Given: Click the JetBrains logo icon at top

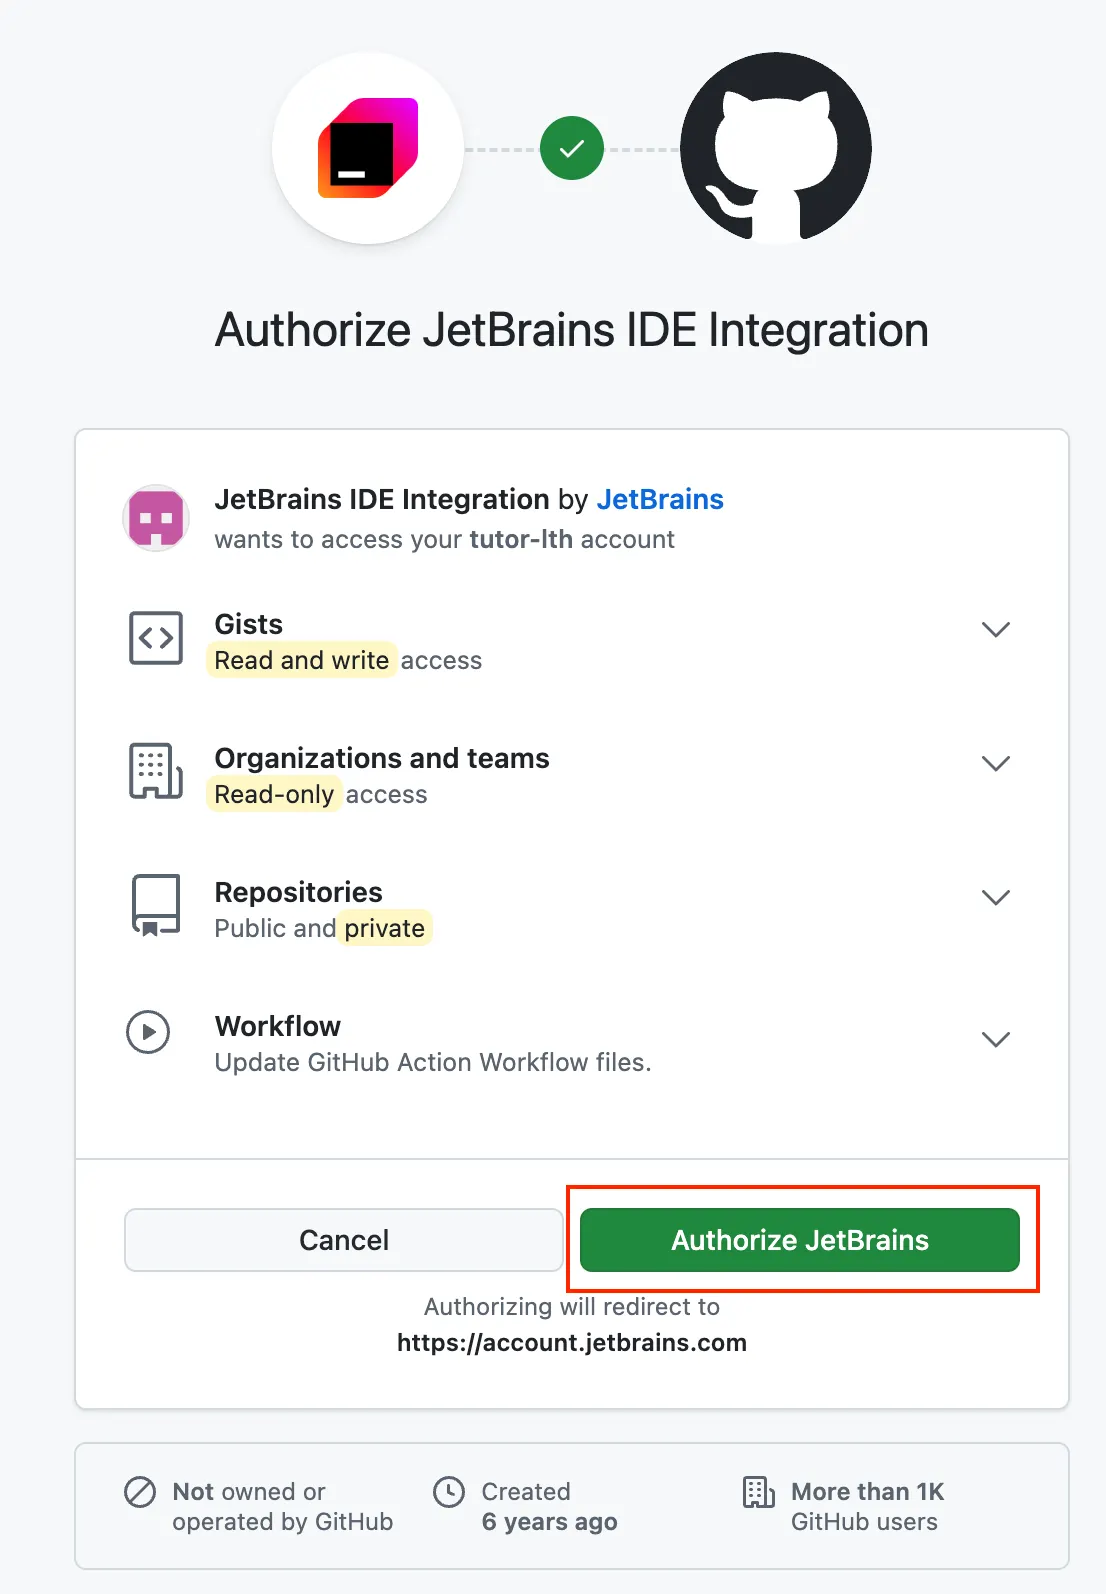Looking at the screenshot, I should click(x=368, y=148).
